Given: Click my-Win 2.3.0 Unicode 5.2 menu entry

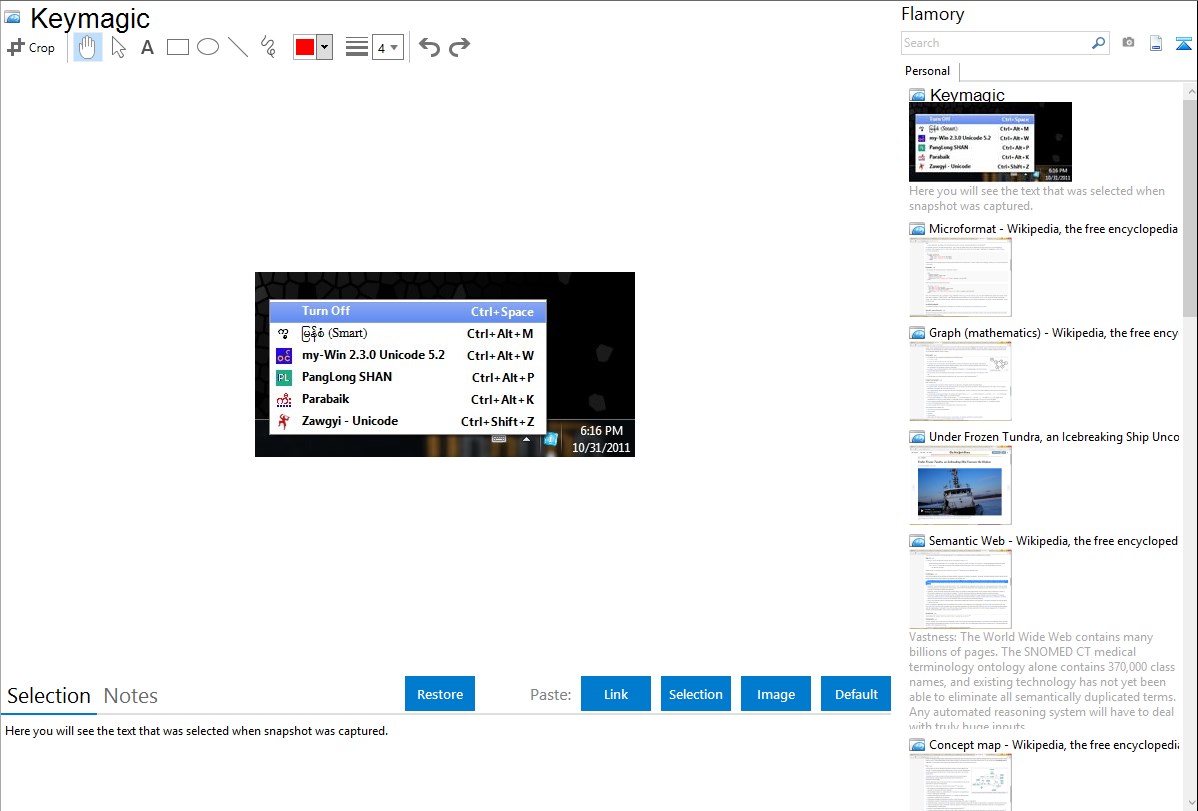Looking at the screenshot, I should coord(408,355).
